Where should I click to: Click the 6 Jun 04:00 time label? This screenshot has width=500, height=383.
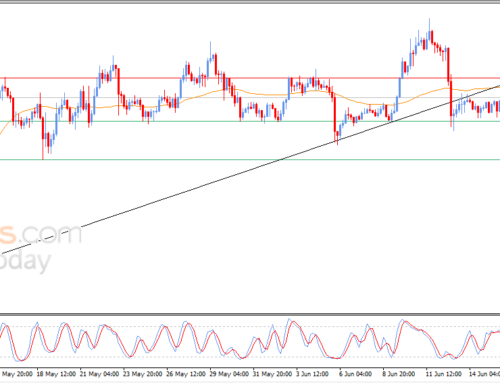point(355,374)
